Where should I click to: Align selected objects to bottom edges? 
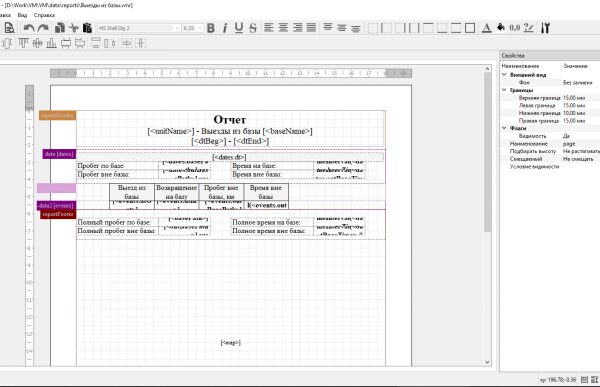[x=51, y=43]
